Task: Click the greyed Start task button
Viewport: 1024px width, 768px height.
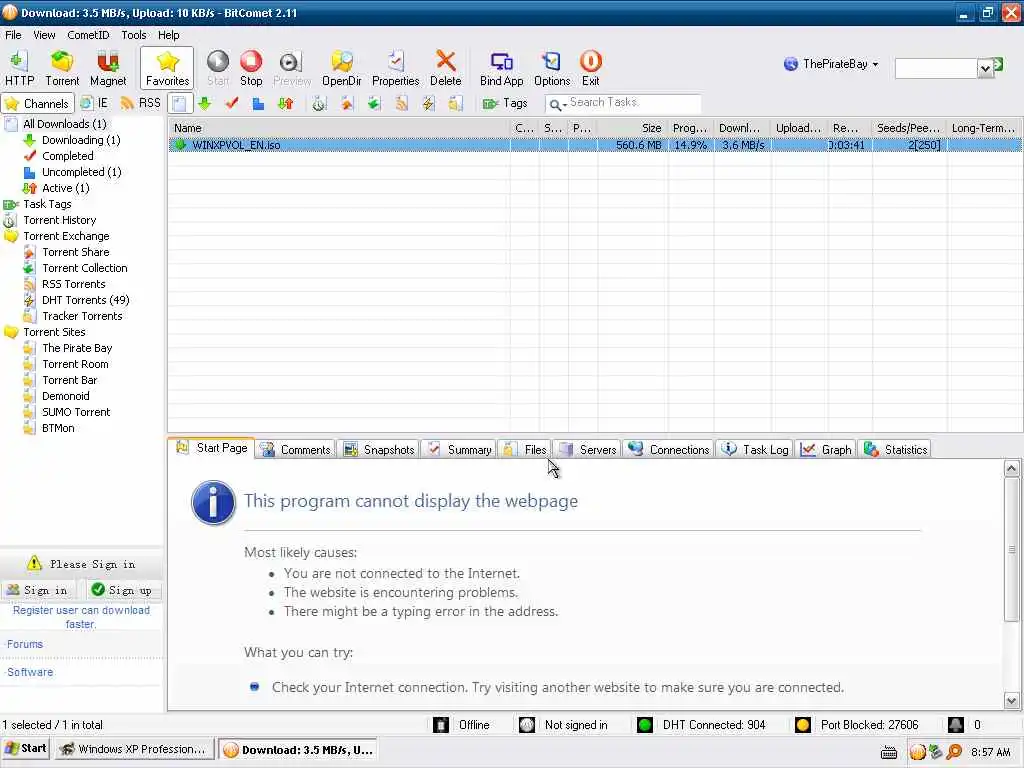Action: click(x=218, y=69)
